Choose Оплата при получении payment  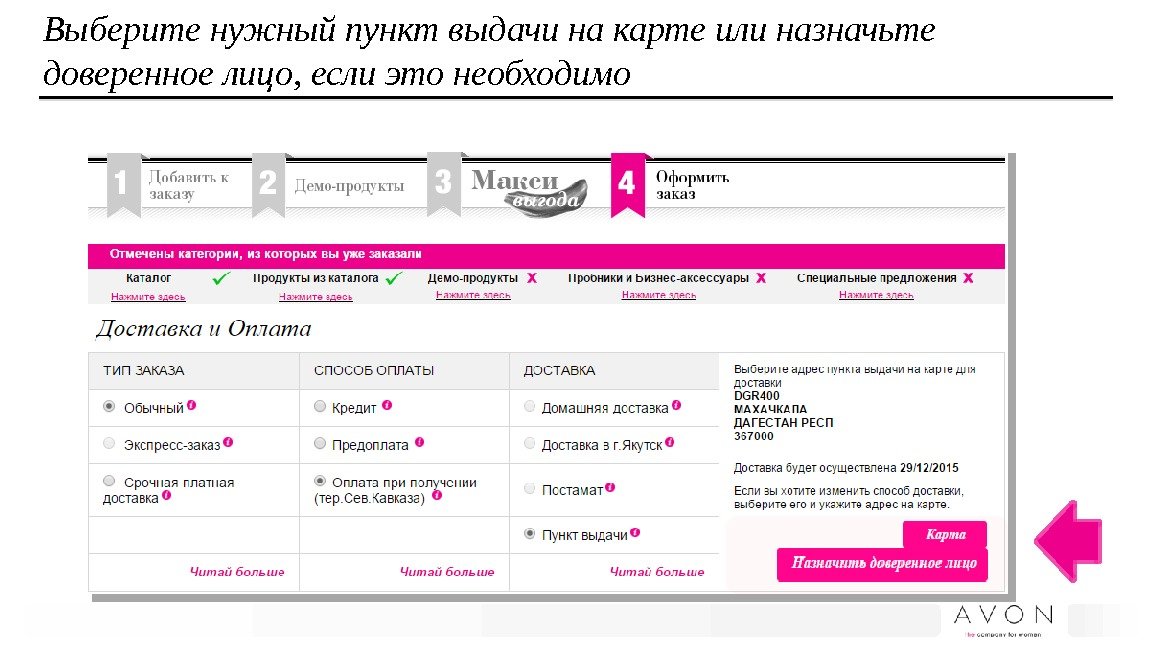pos(320,481)
